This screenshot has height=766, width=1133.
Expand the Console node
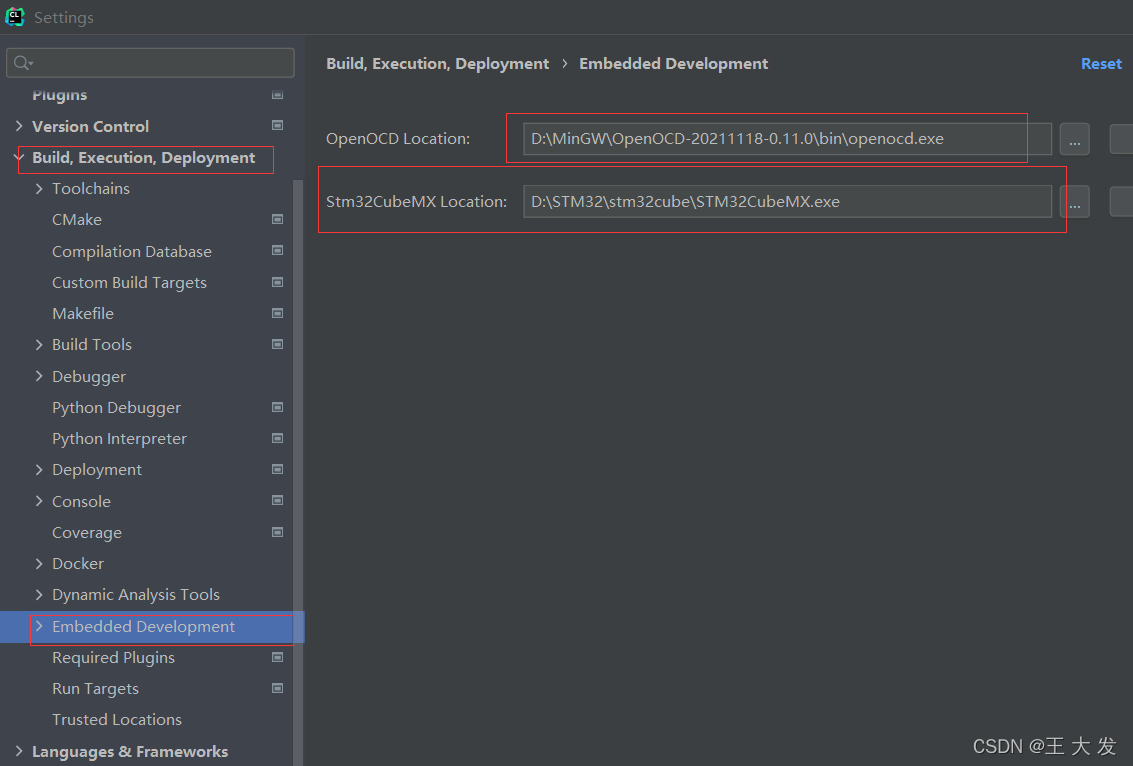coord(39,501)
